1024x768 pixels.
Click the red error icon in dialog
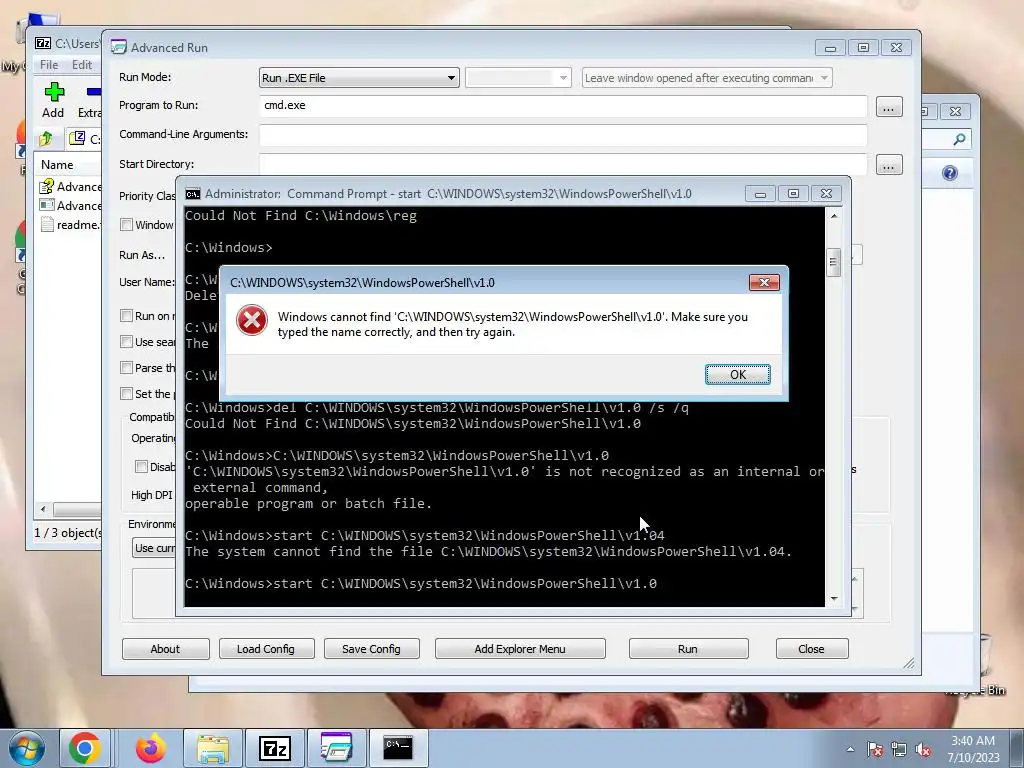tap(251, 321)
